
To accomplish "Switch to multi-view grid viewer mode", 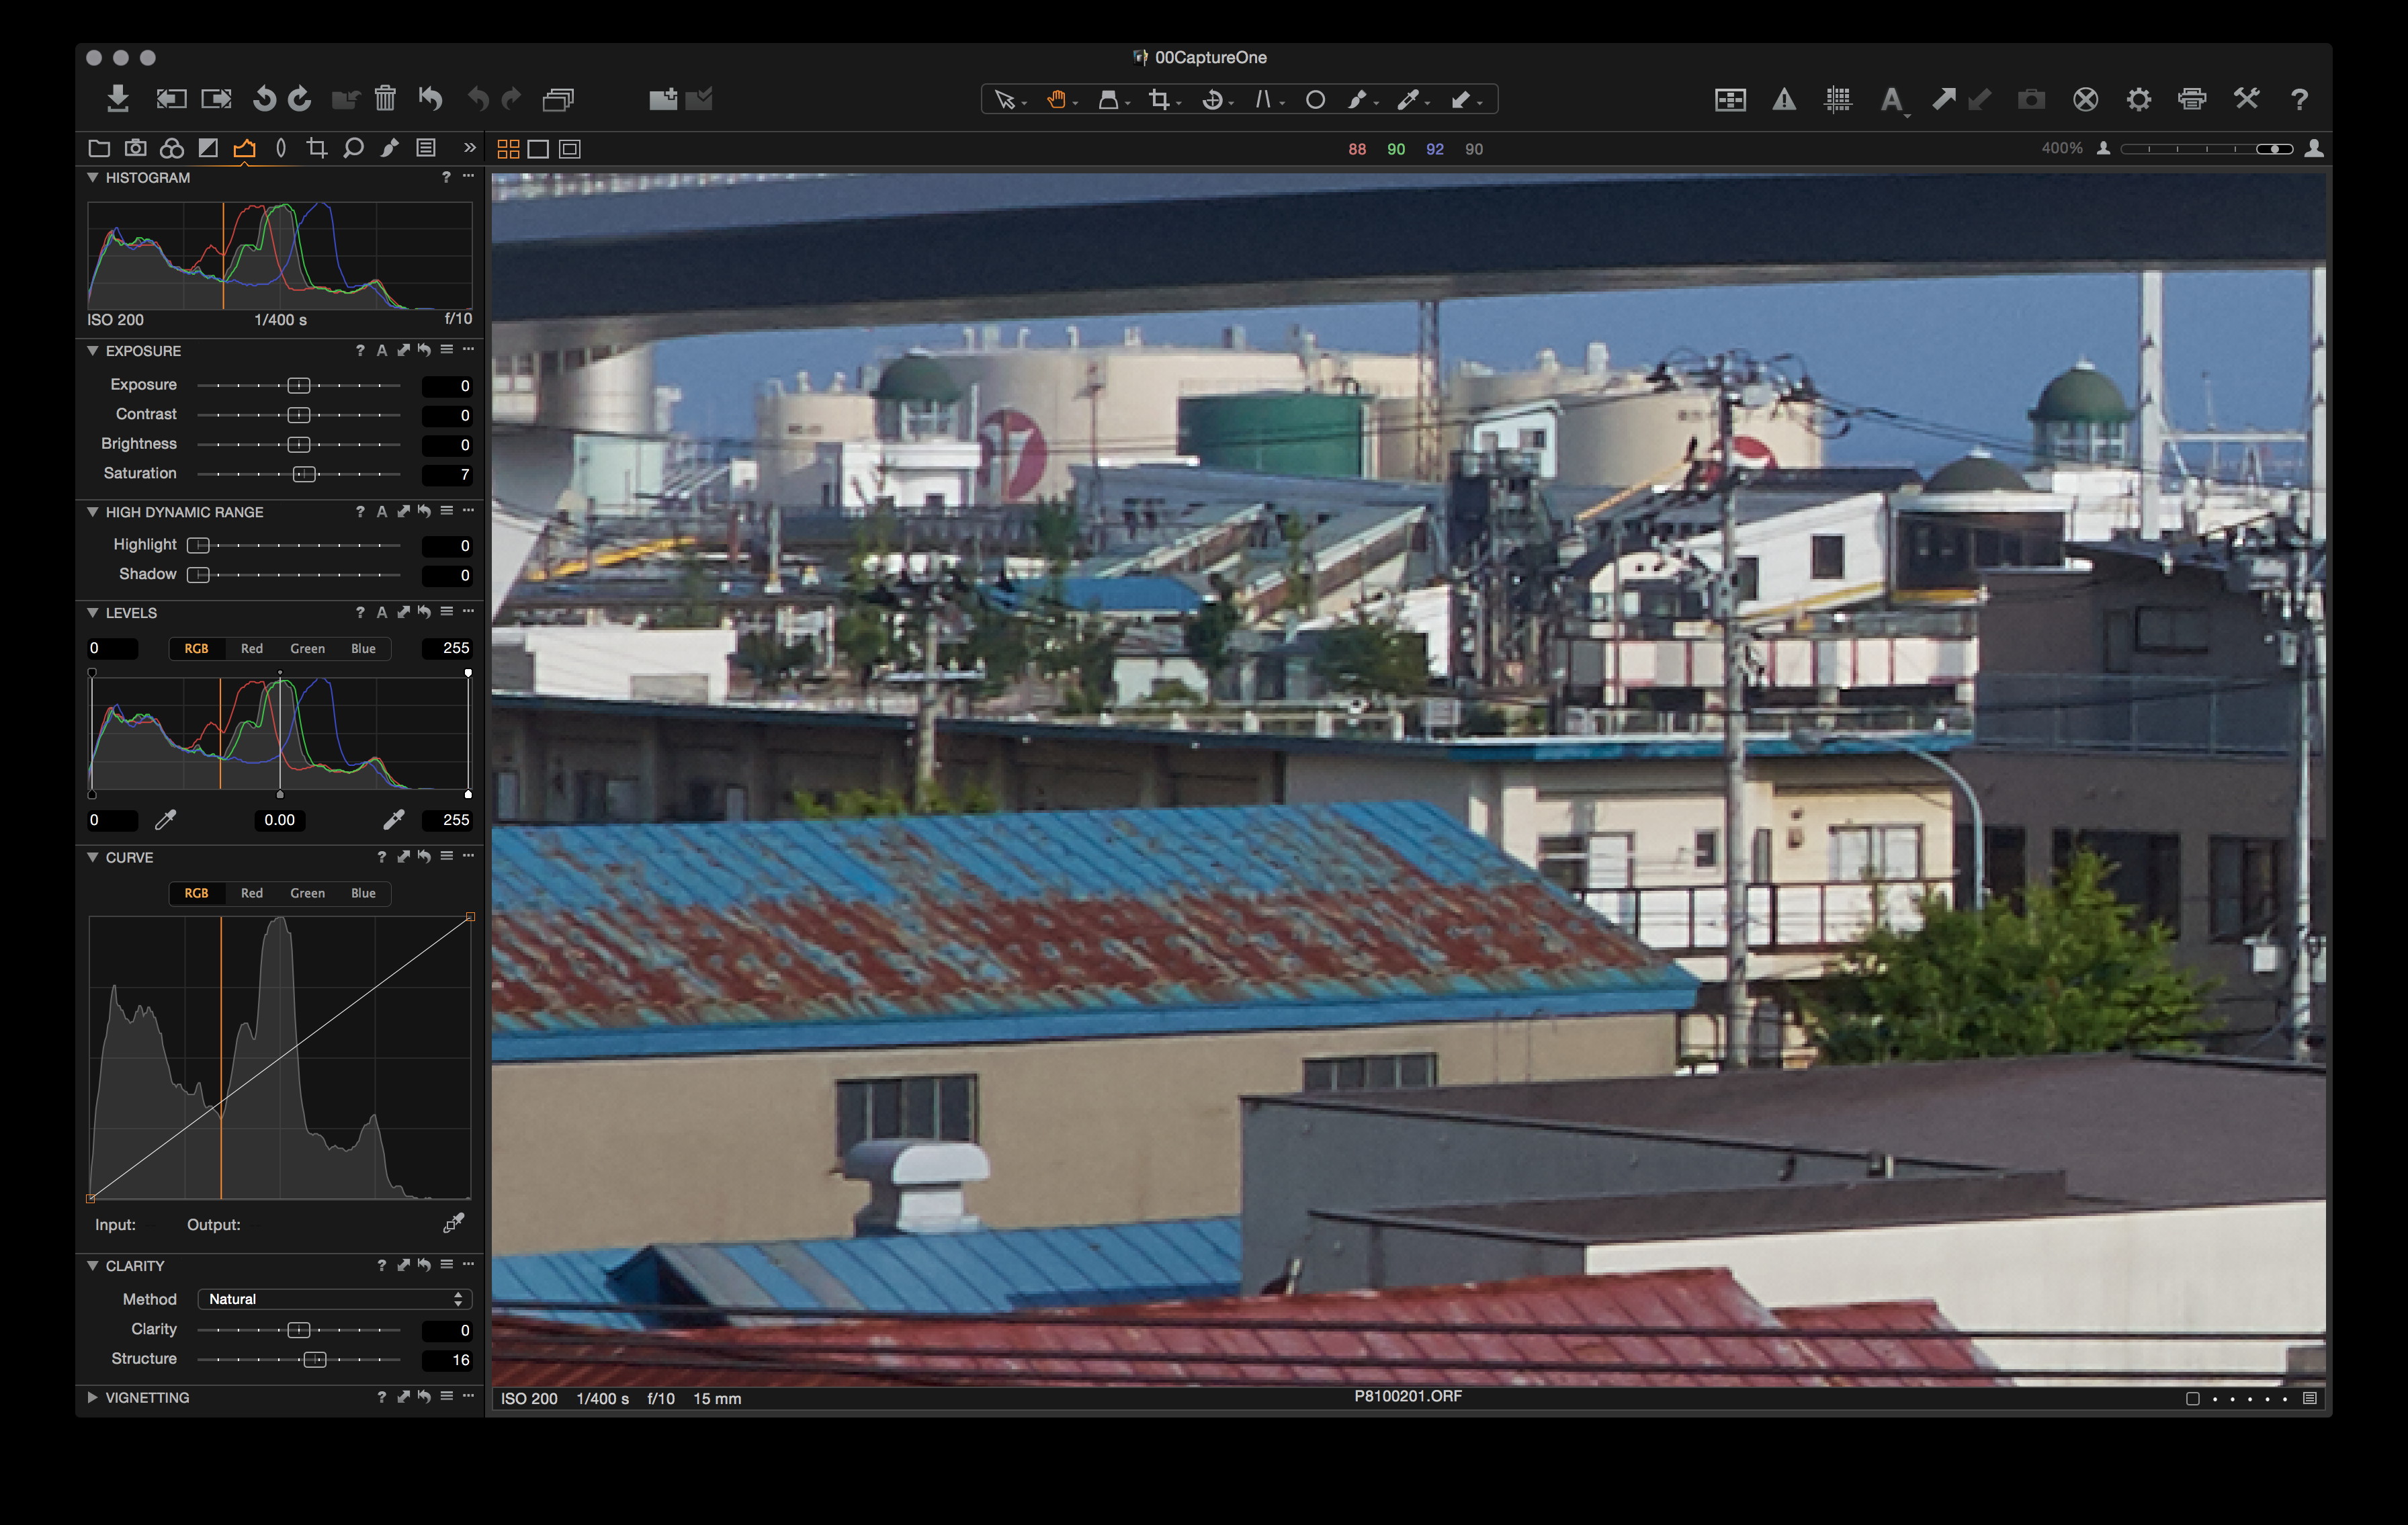I will (x=508, y=149).
